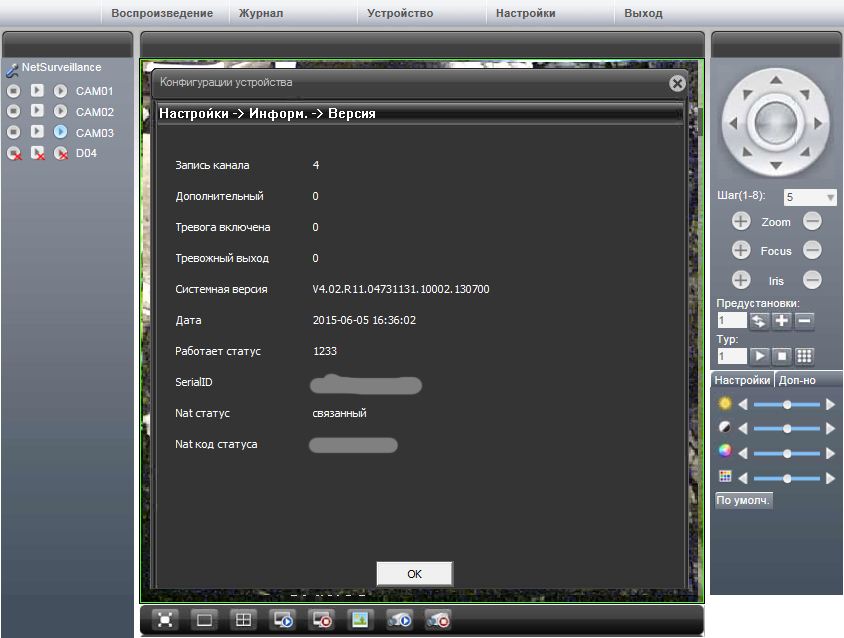
Task: Click the plus icon beside the preset field
Action: click(x=782, y=321)
